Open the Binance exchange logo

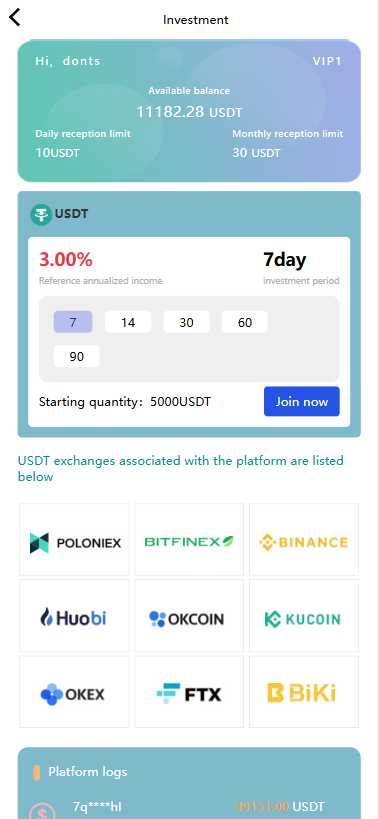click(x=304, y=540)
